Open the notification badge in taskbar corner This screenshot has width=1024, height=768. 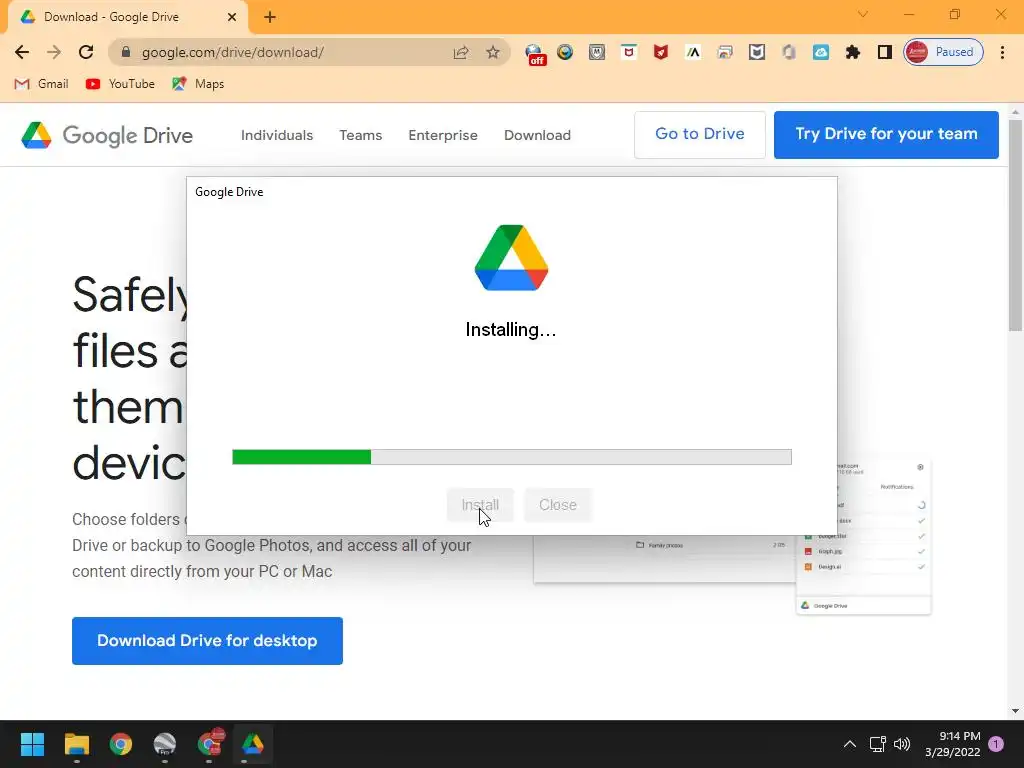[x=996, y=744]
